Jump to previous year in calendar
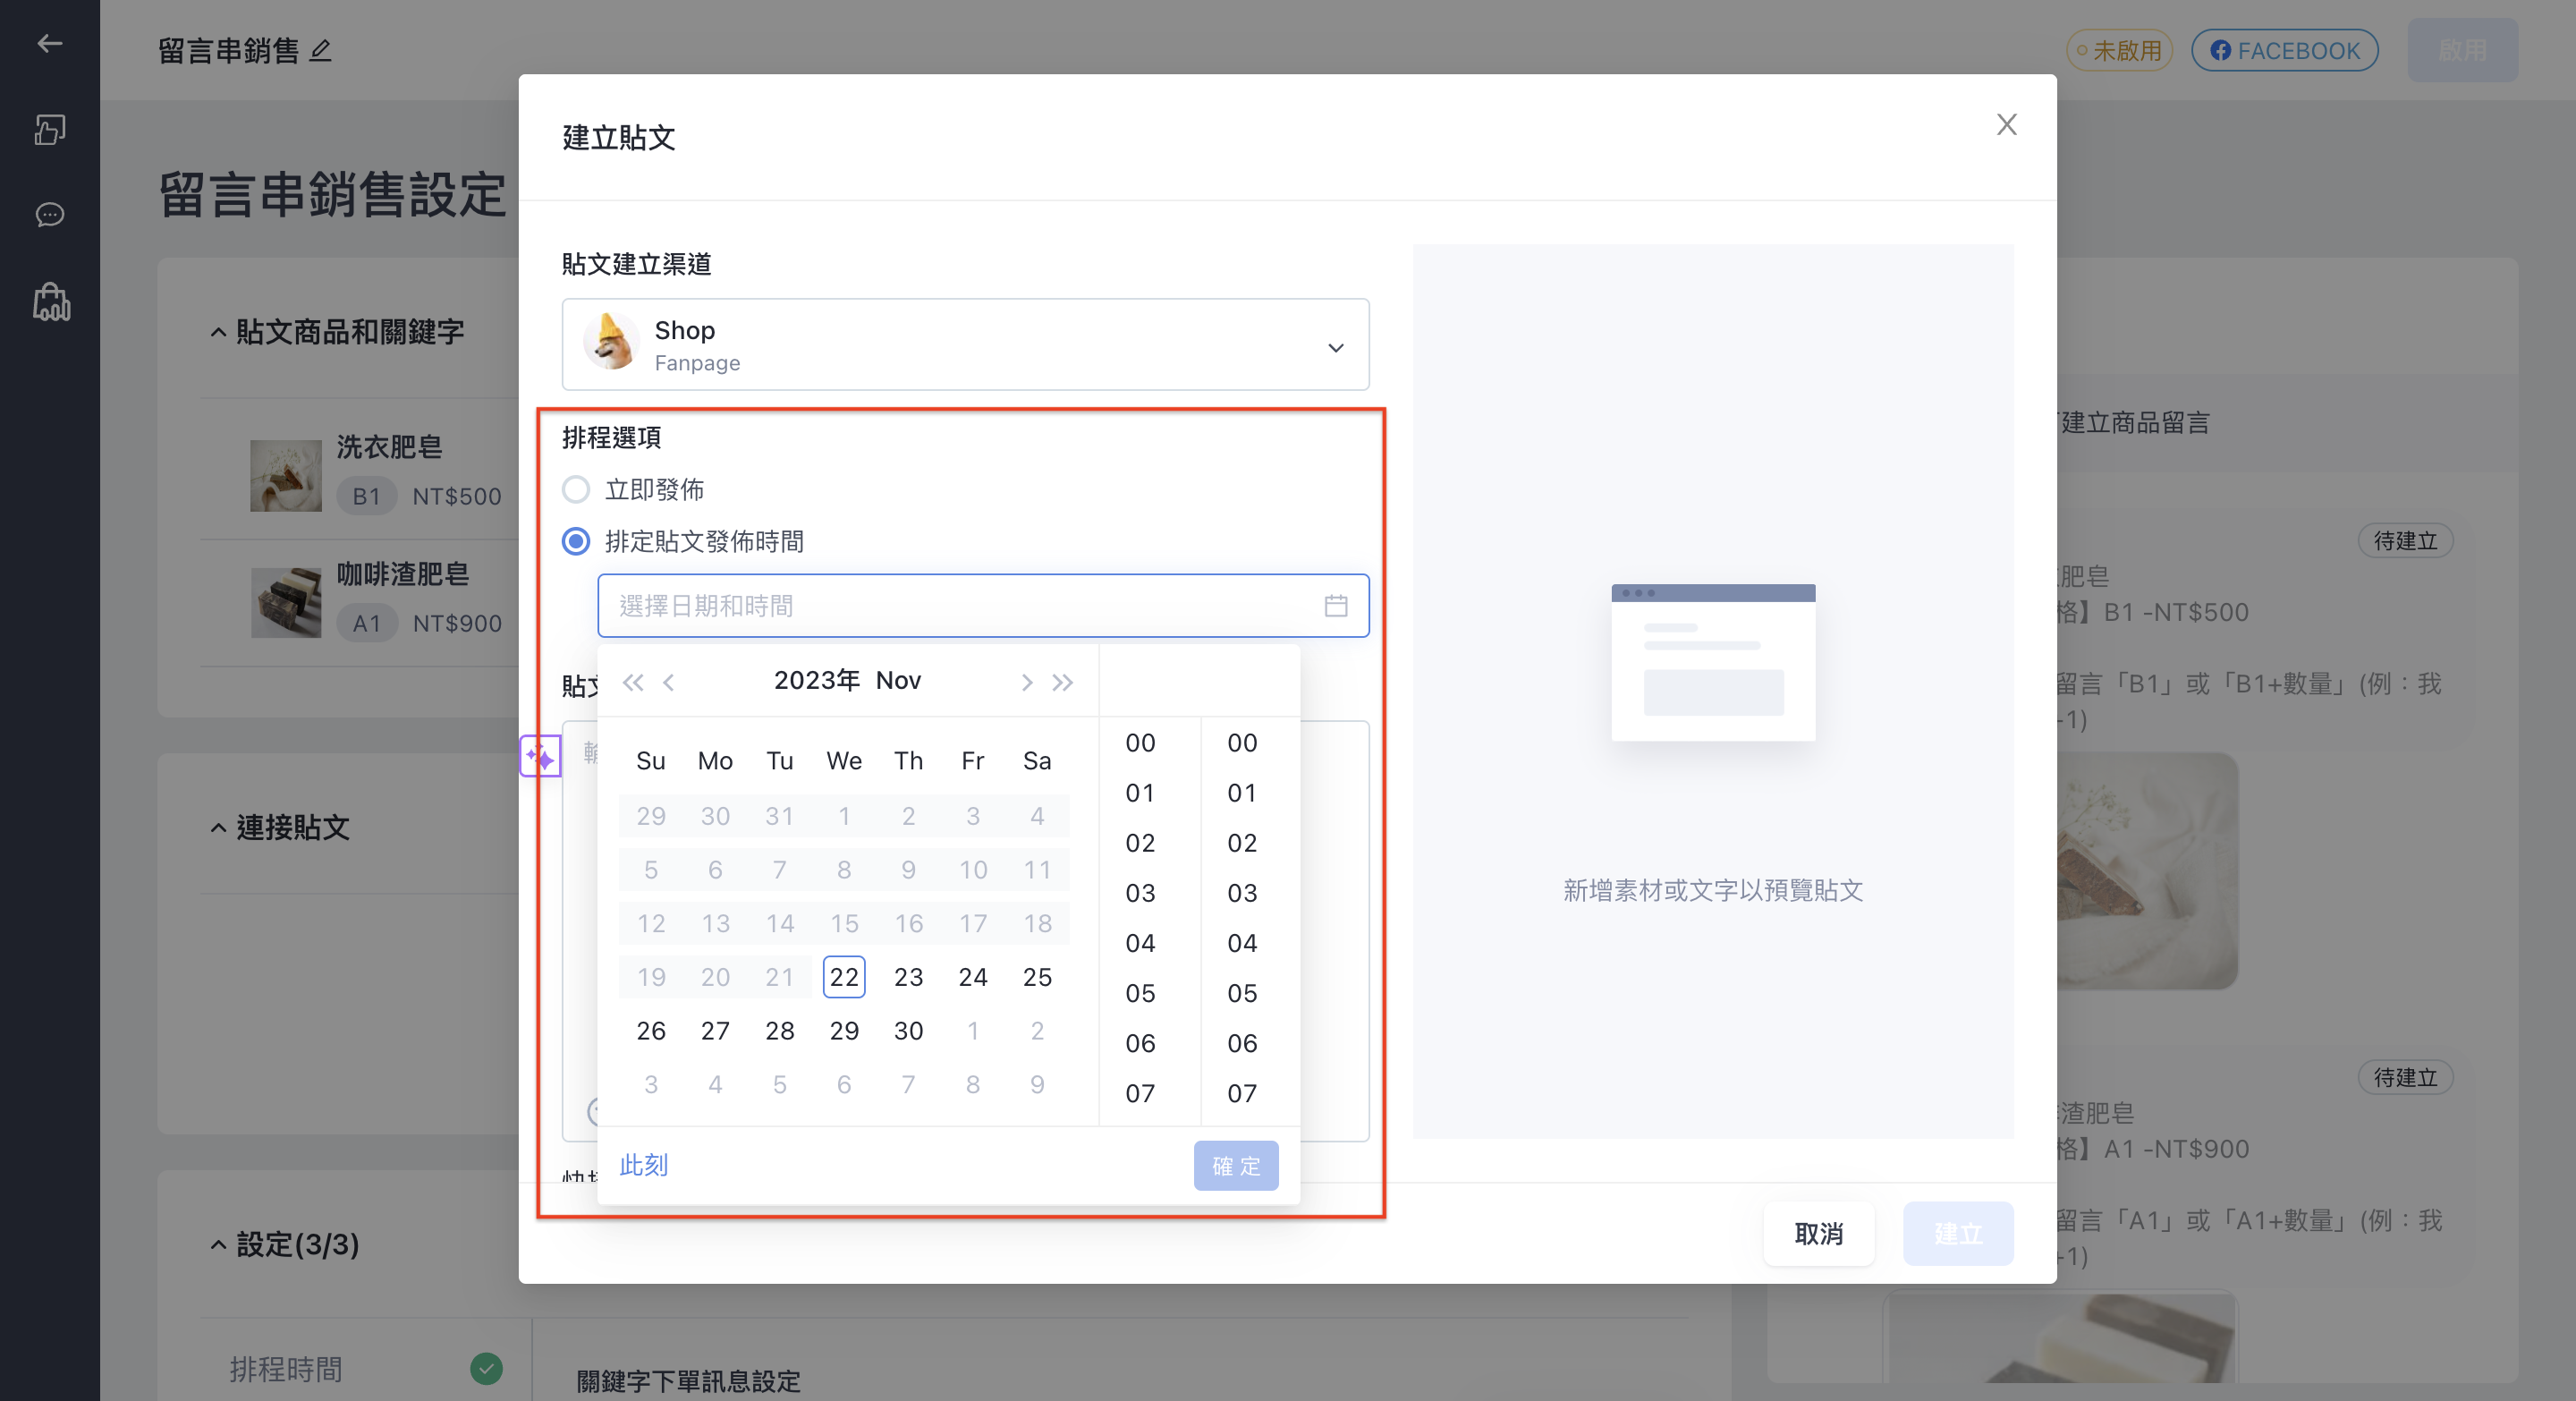2576x1401 pixels. click(x=632, y=682)
